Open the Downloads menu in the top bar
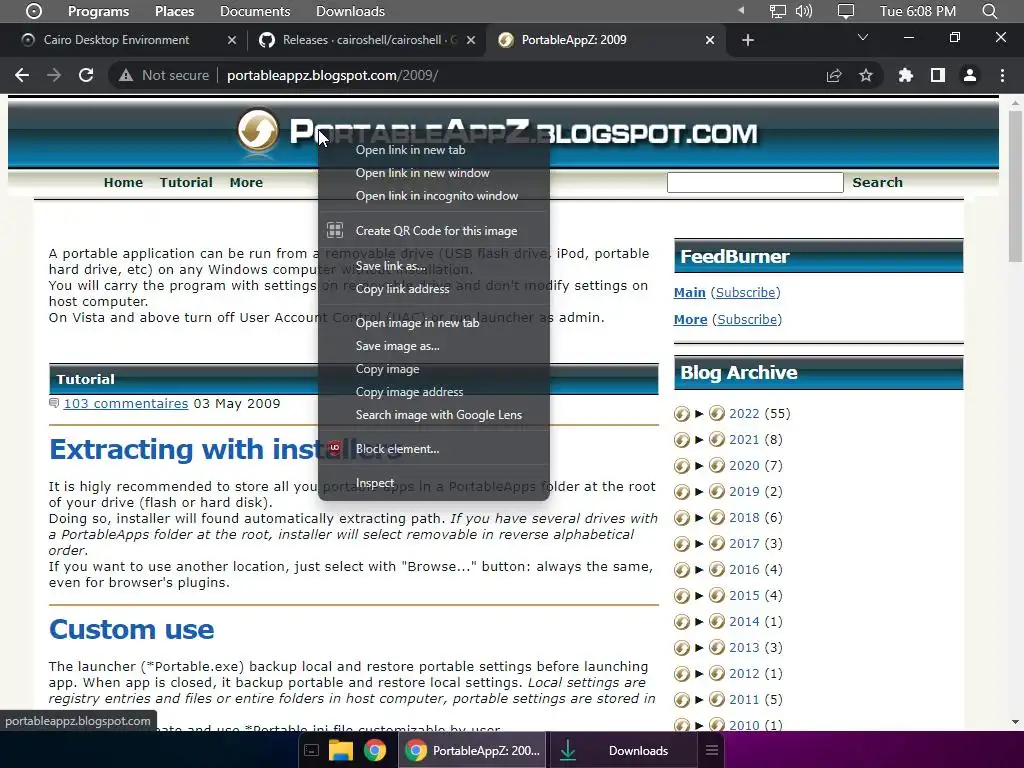This screenshot has width=1024, height=768. (x=350, y=11)
